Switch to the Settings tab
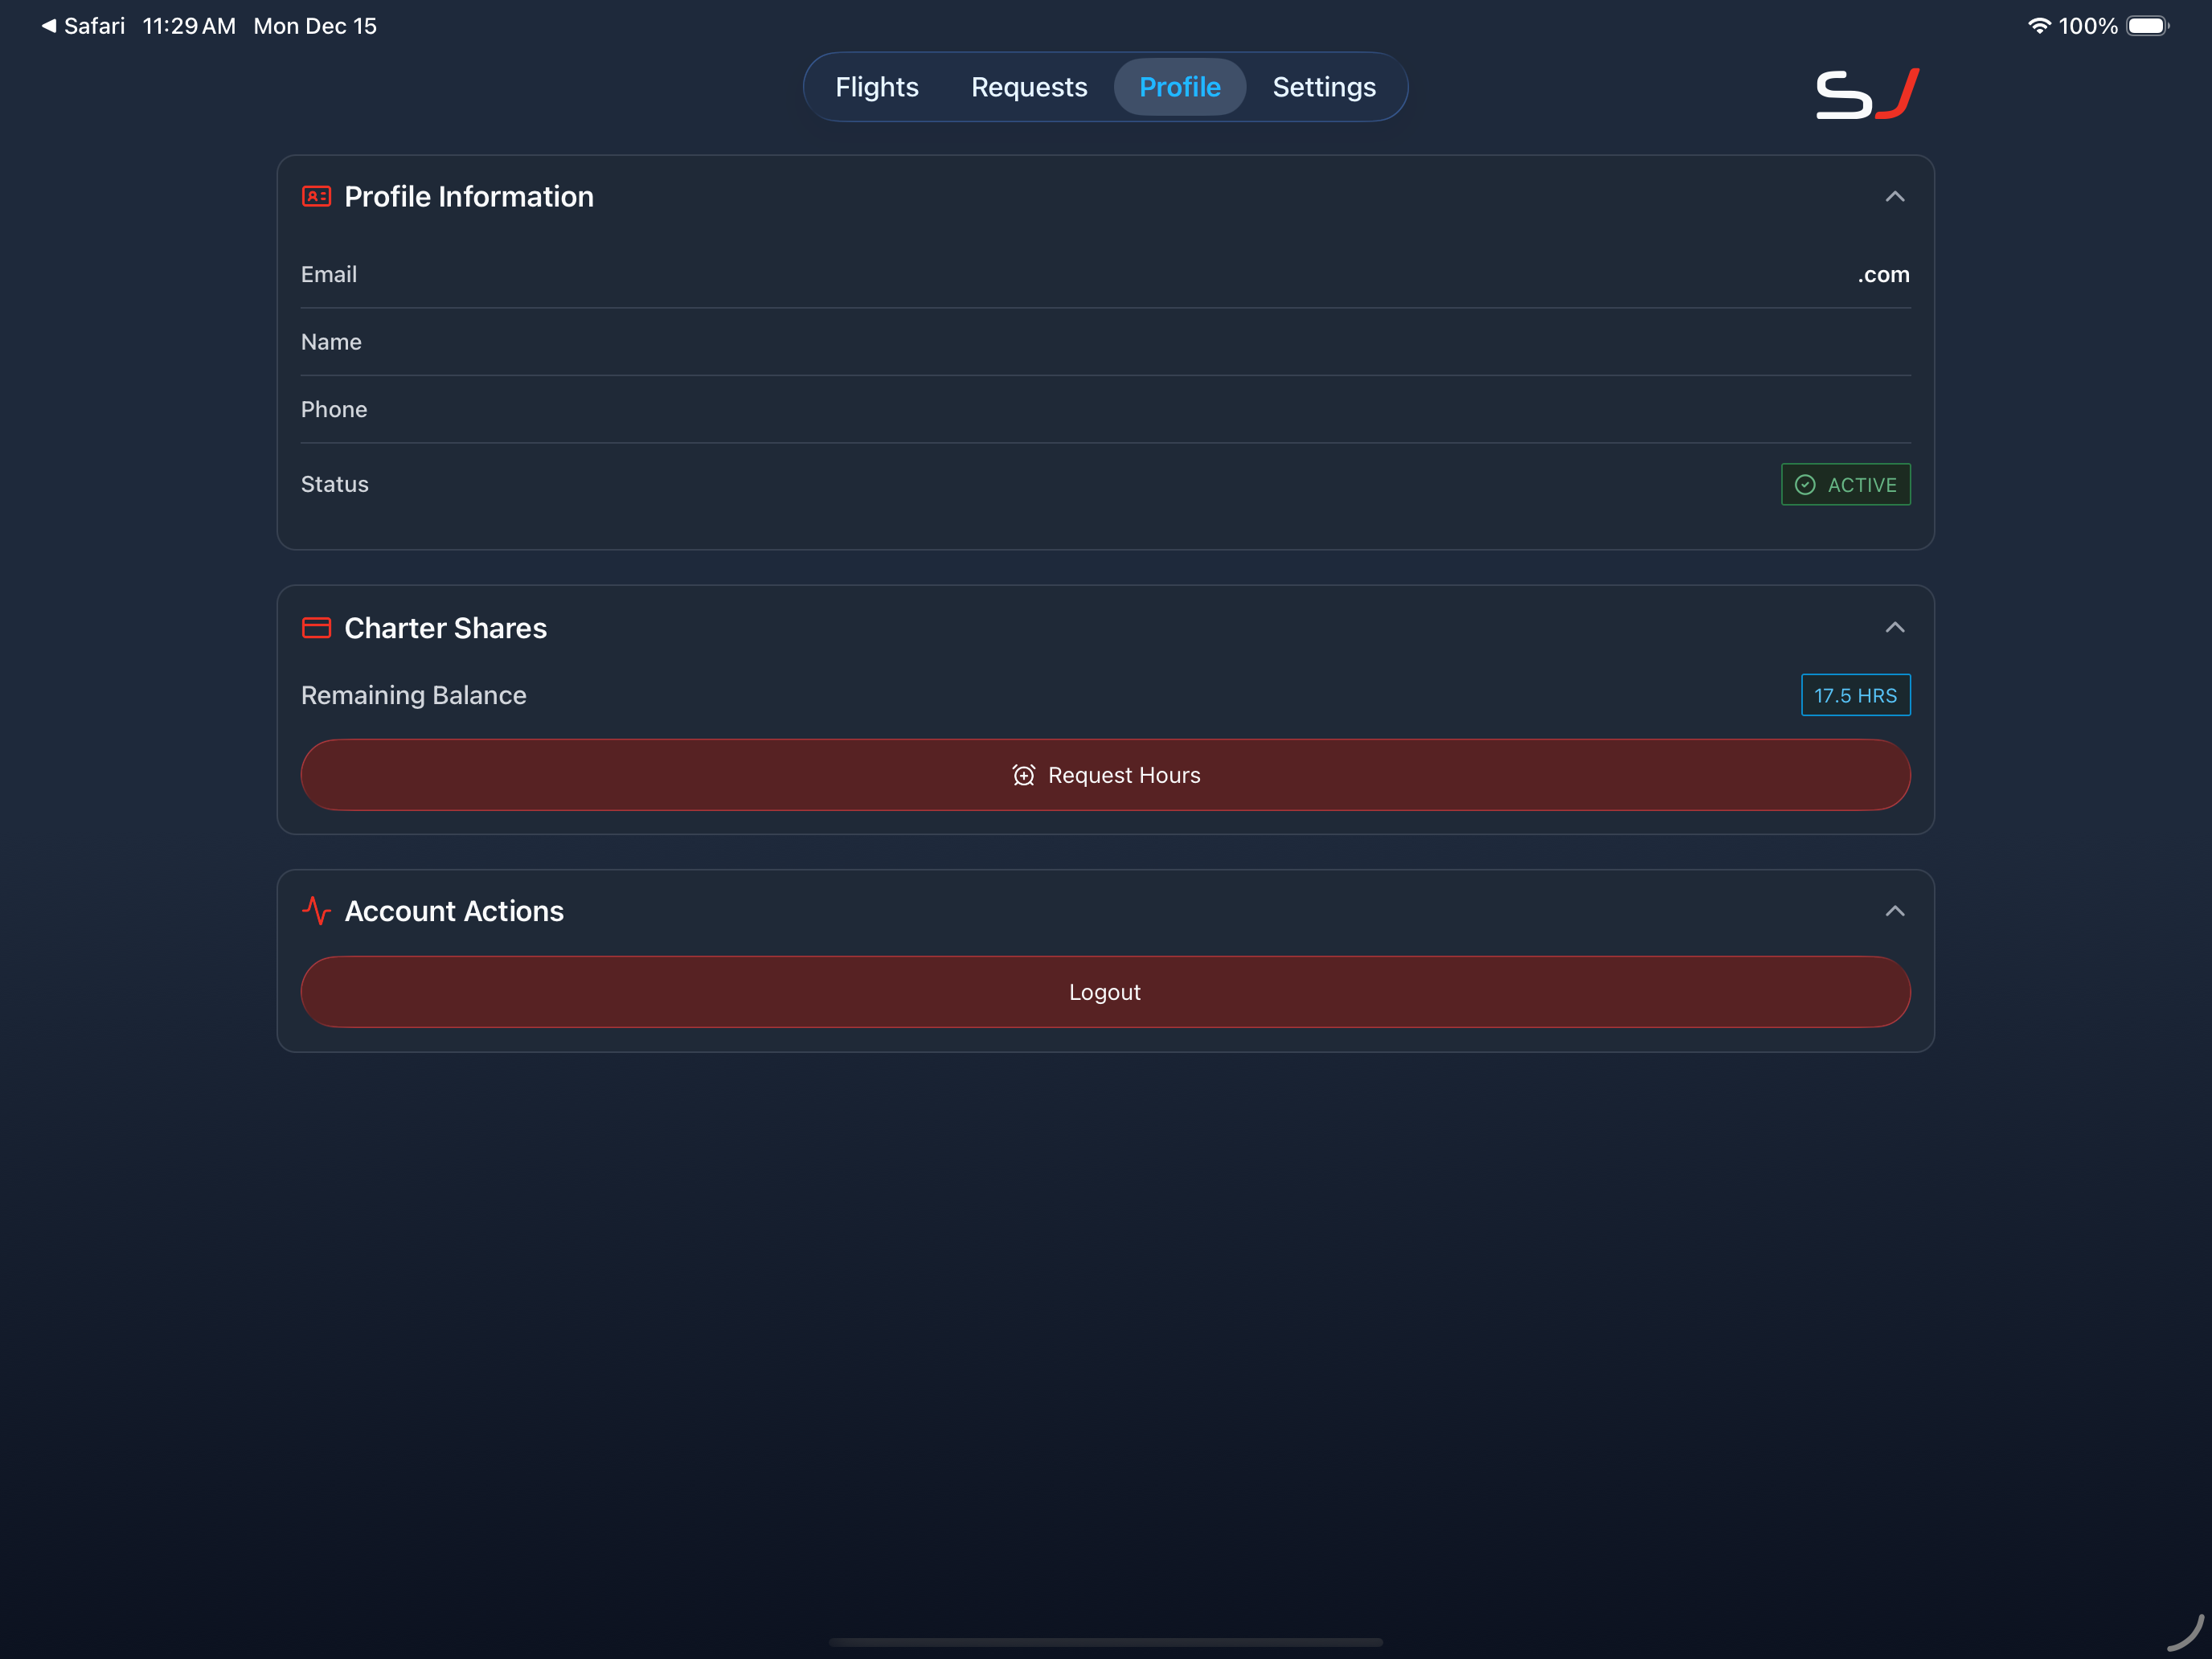The width and height of the screenshot is (2212, 1659). click(x=1324, y=87)
